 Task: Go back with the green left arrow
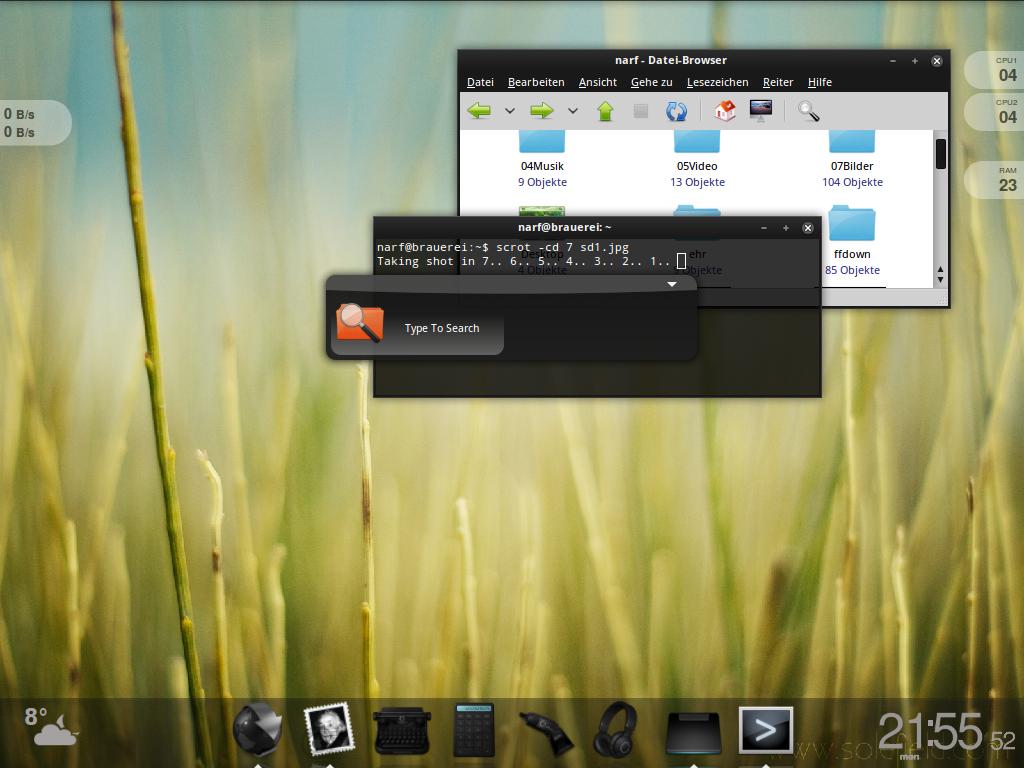tap(479, 111)
